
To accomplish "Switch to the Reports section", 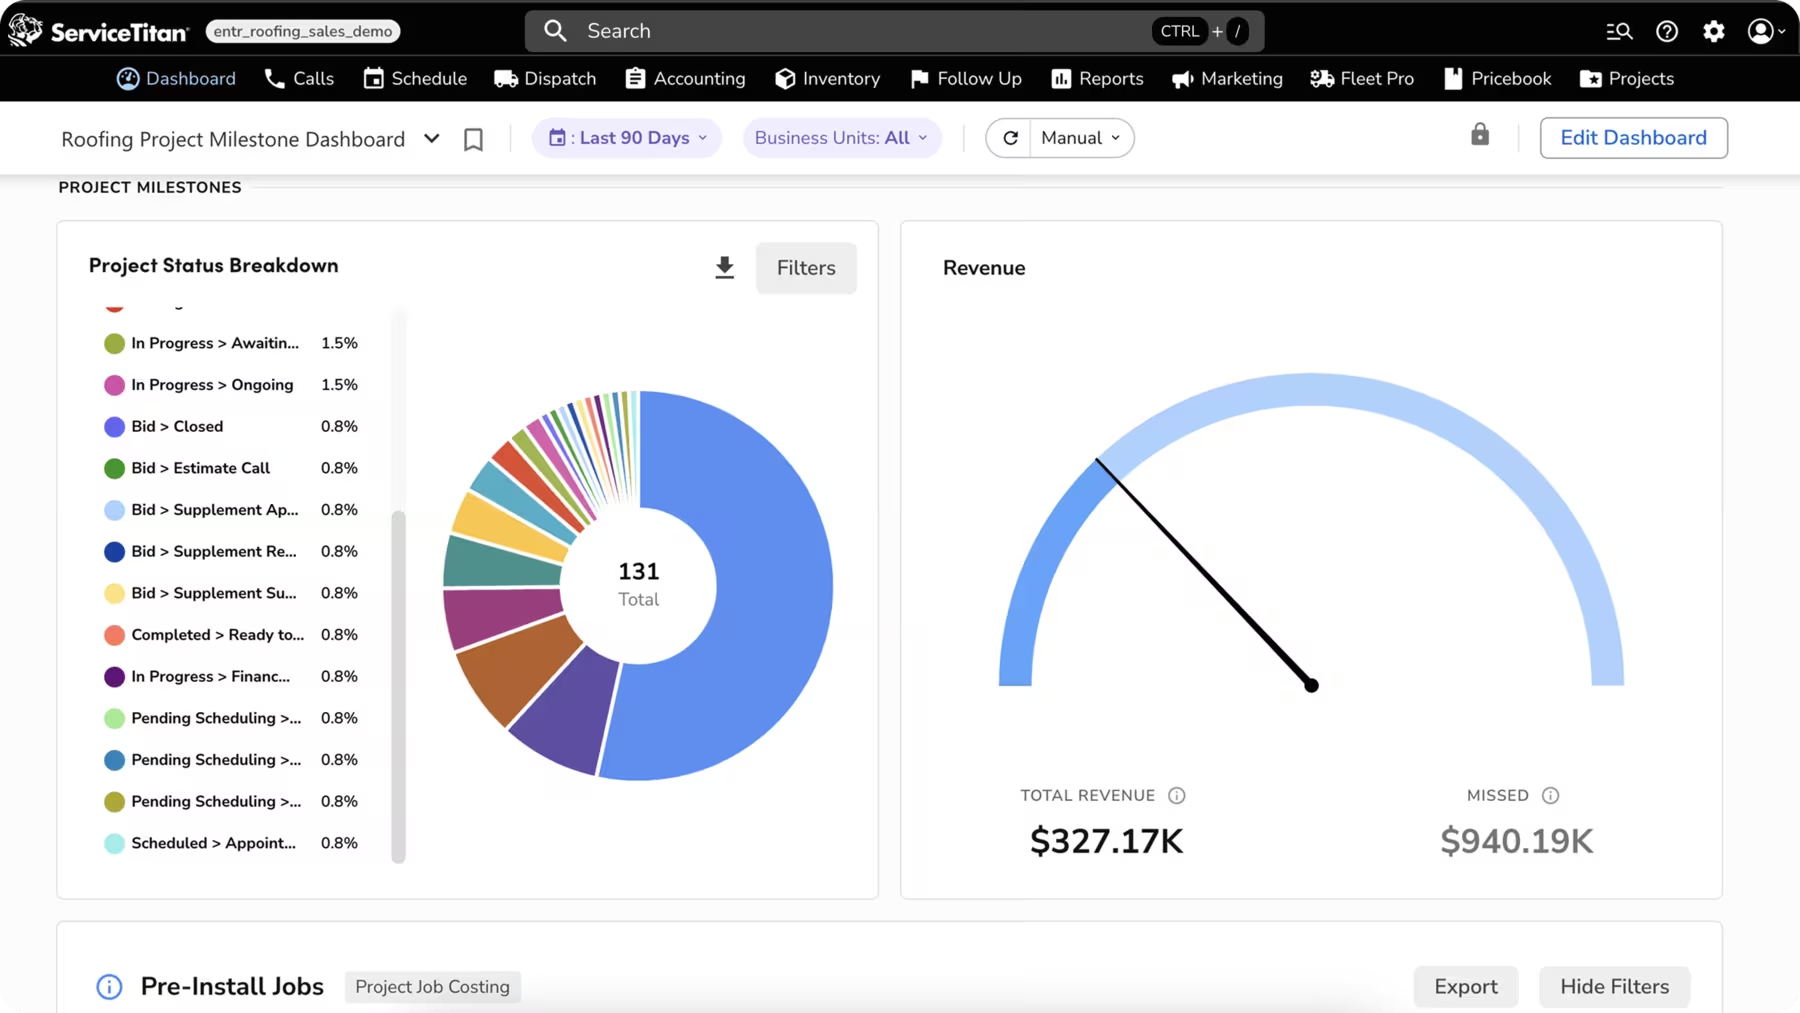I will click(1097, 78).
